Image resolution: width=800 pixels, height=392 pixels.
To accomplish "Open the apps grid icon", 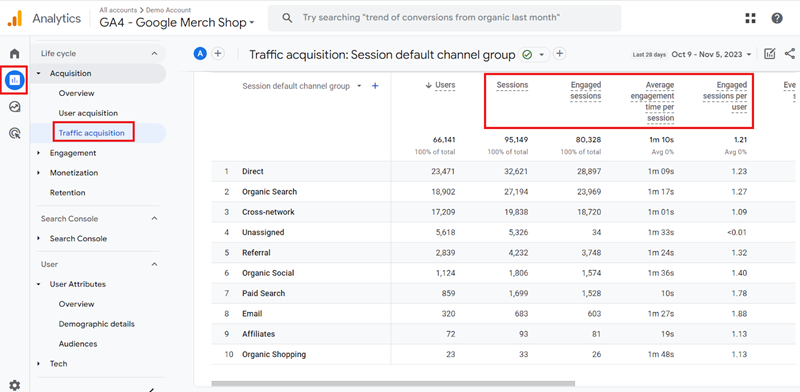I will (750, 18).
